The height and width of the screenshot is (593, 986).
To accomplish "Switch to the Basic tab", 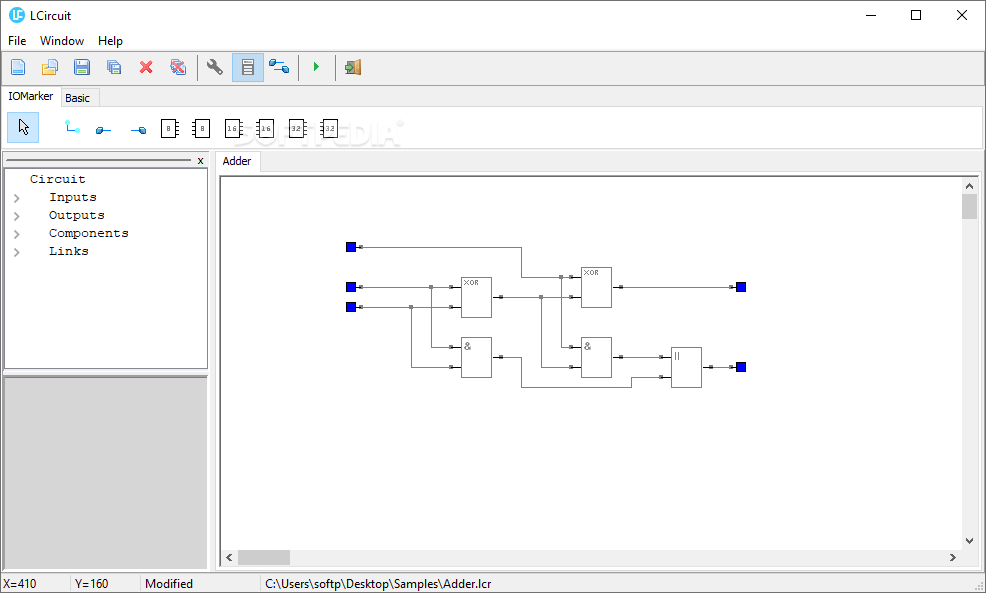I will 78,97.
